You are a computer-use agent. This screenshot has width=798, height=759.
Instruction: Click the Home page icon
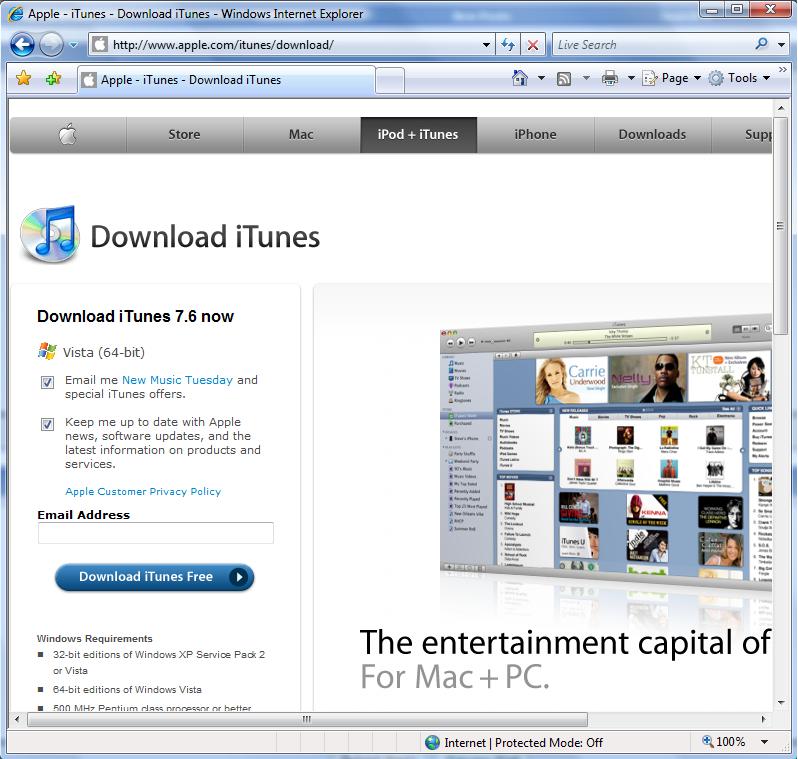519,78
